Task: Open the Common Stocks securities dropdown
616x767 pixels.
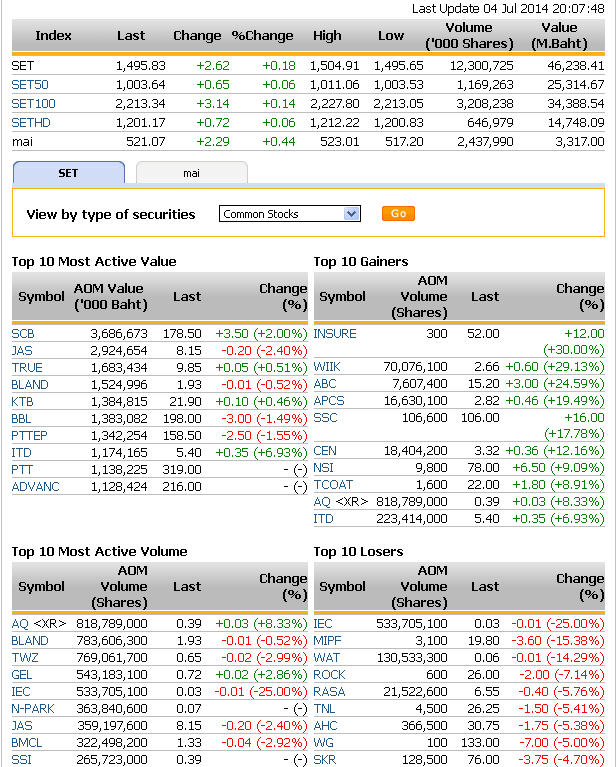Action: [290, 214]
